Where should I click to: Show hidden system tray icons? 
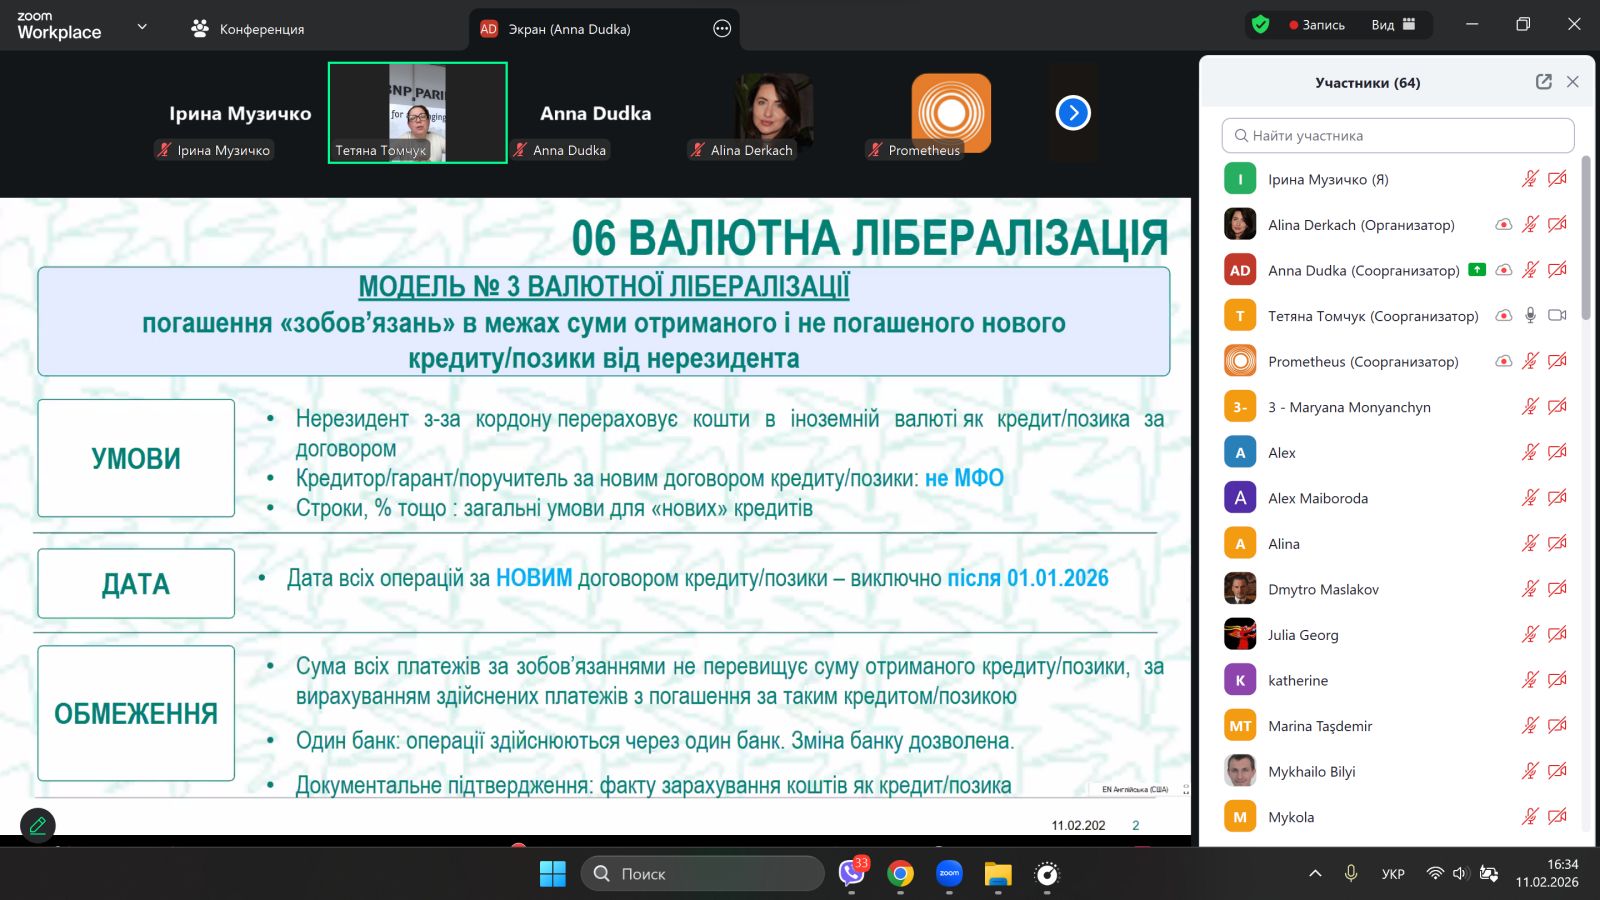click(x=1315, y=874)
